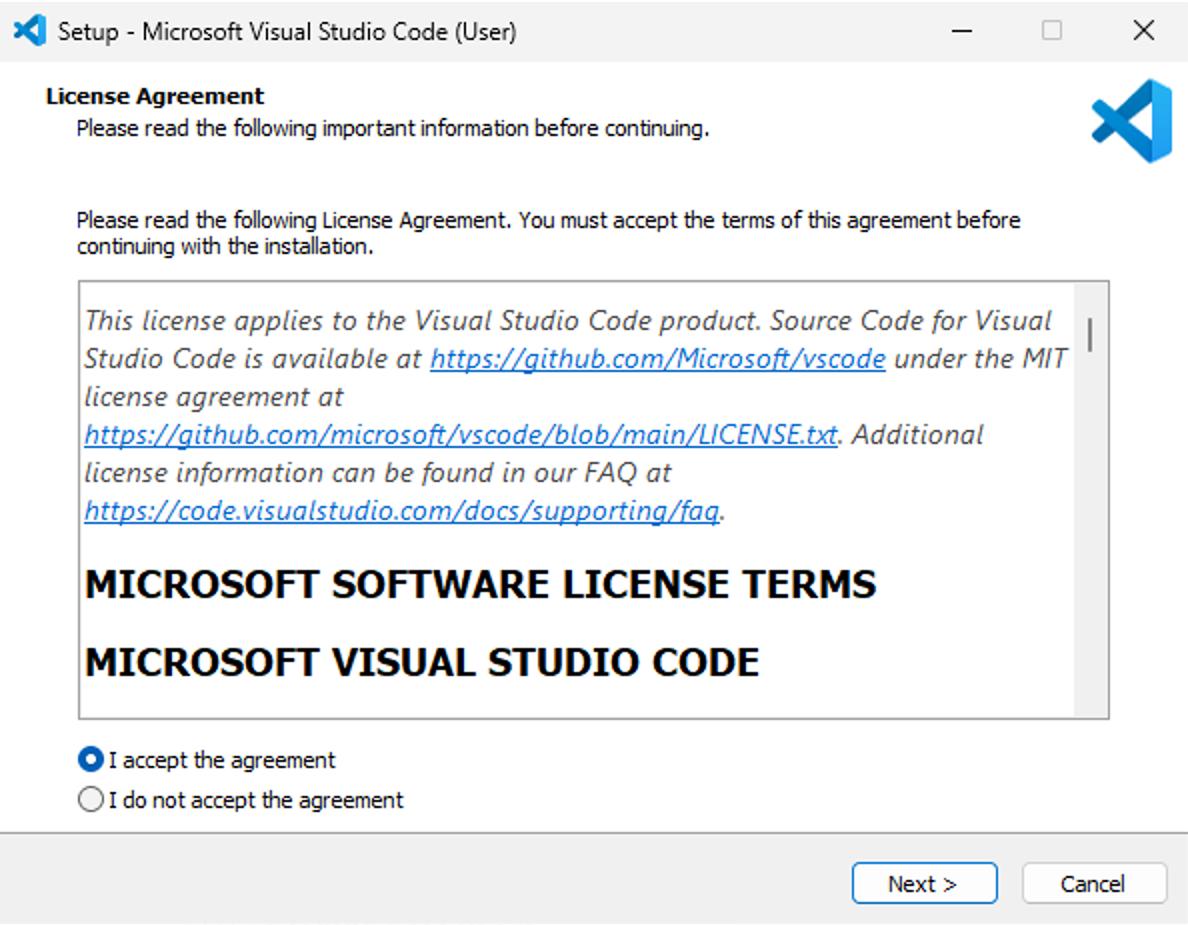Click the VS Code icon in title bar
Screen dimensions: 1188x925
30,31
